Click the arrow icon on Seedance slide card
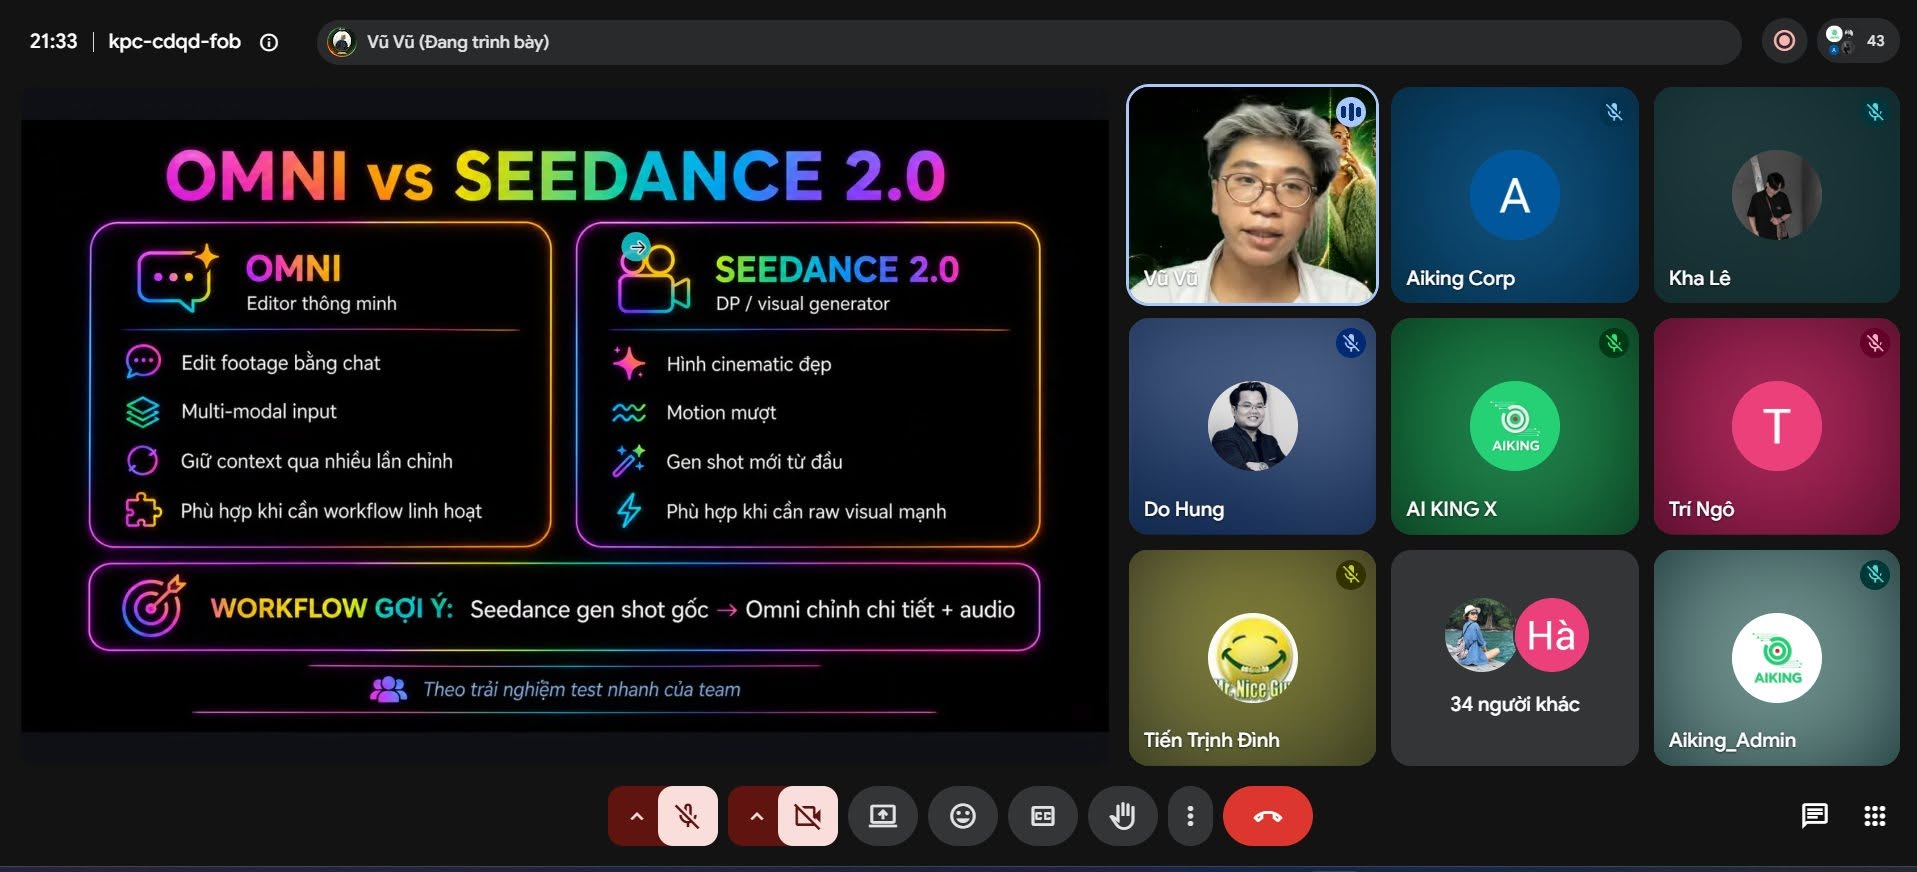Viewport: 1917px width, 872px height. pos(636,246)
